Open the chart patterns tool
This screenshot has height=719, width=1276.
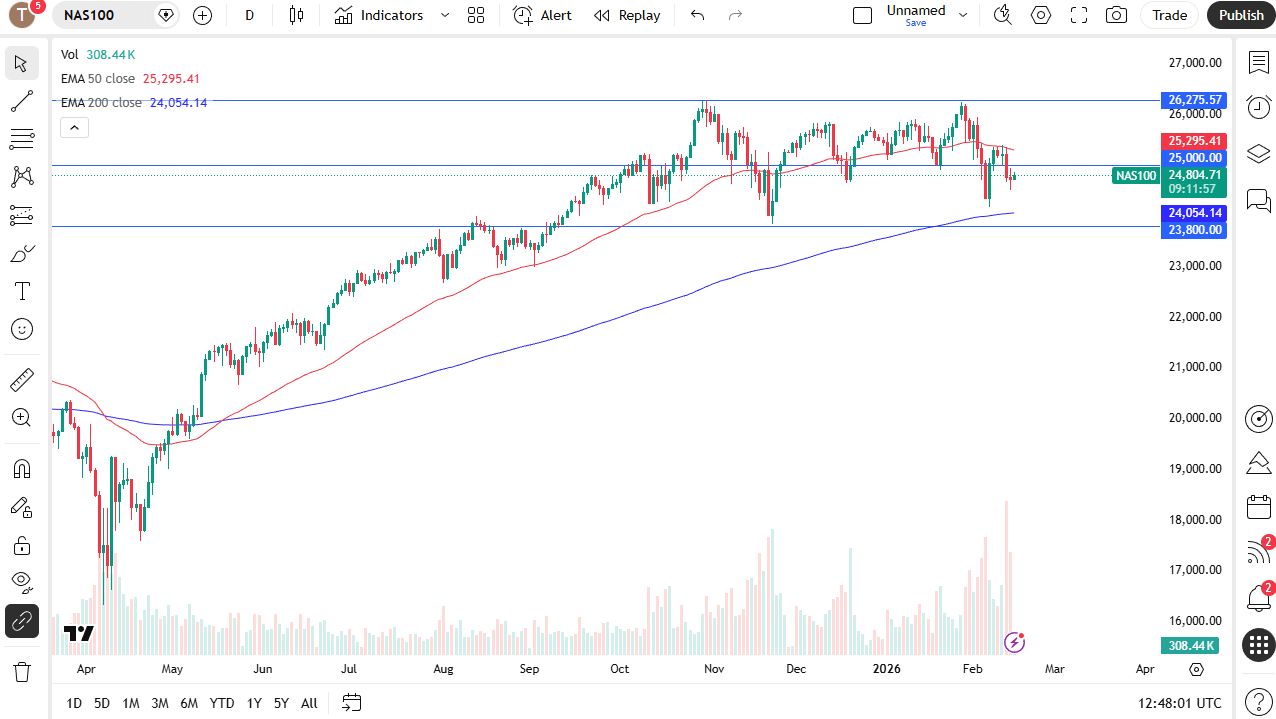point(21,177)
